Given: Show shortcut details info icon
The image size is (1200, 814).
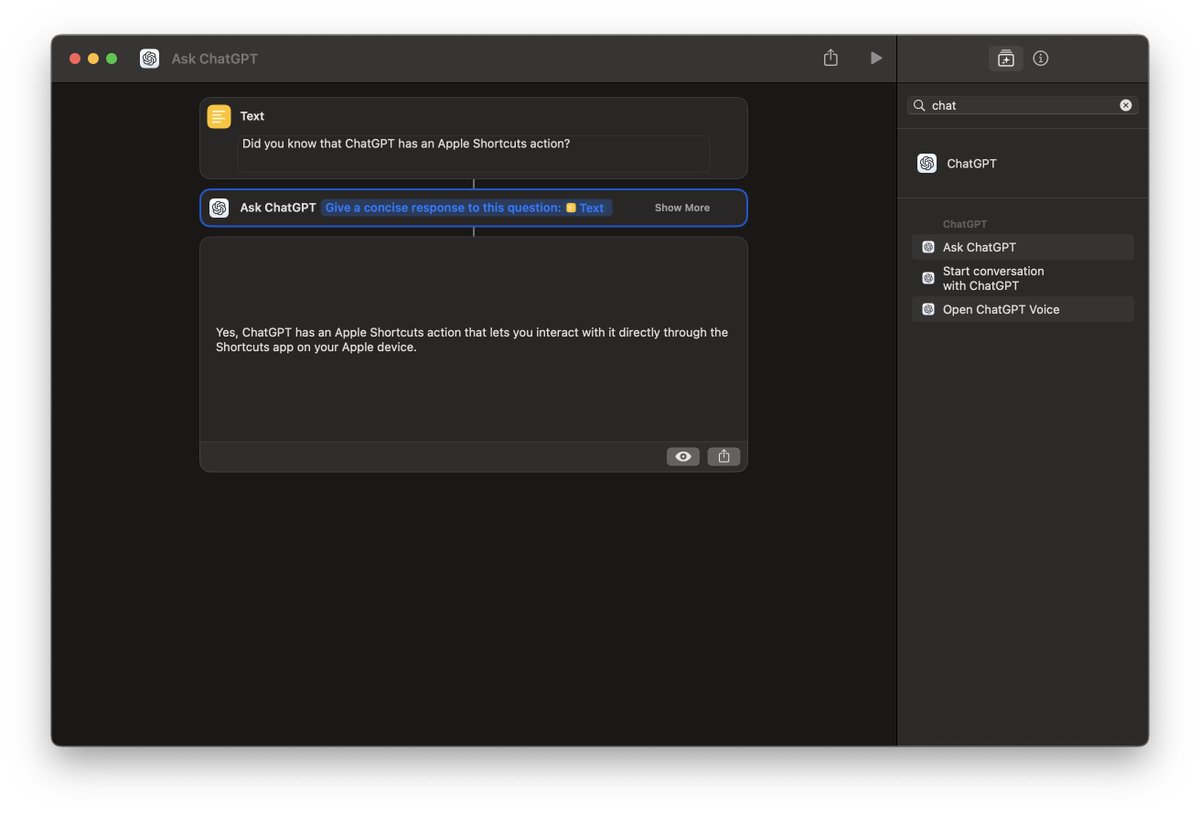Looking at the screenshot, I should click(1040, 58).
